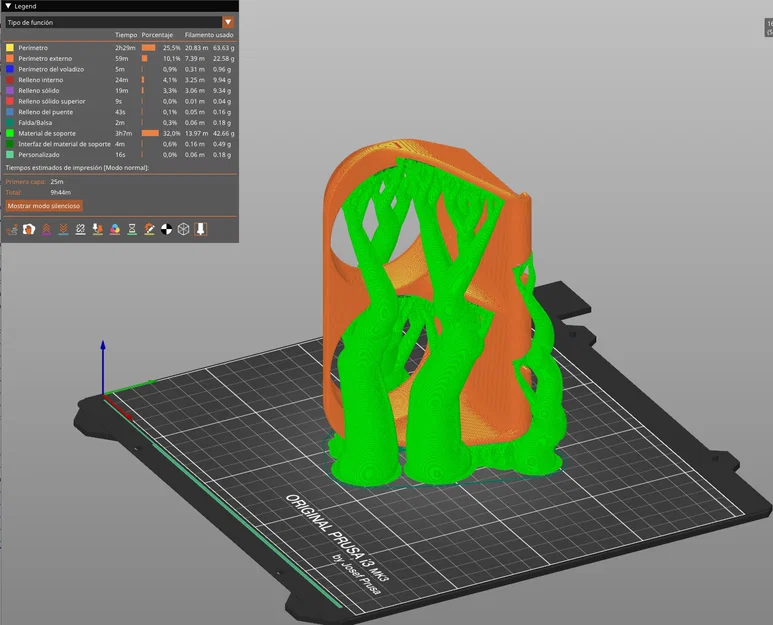Click Tiempos estimados de impresión label
This screenshot has height=625, width=773.
pyautogui.click(x=77, y=168)
